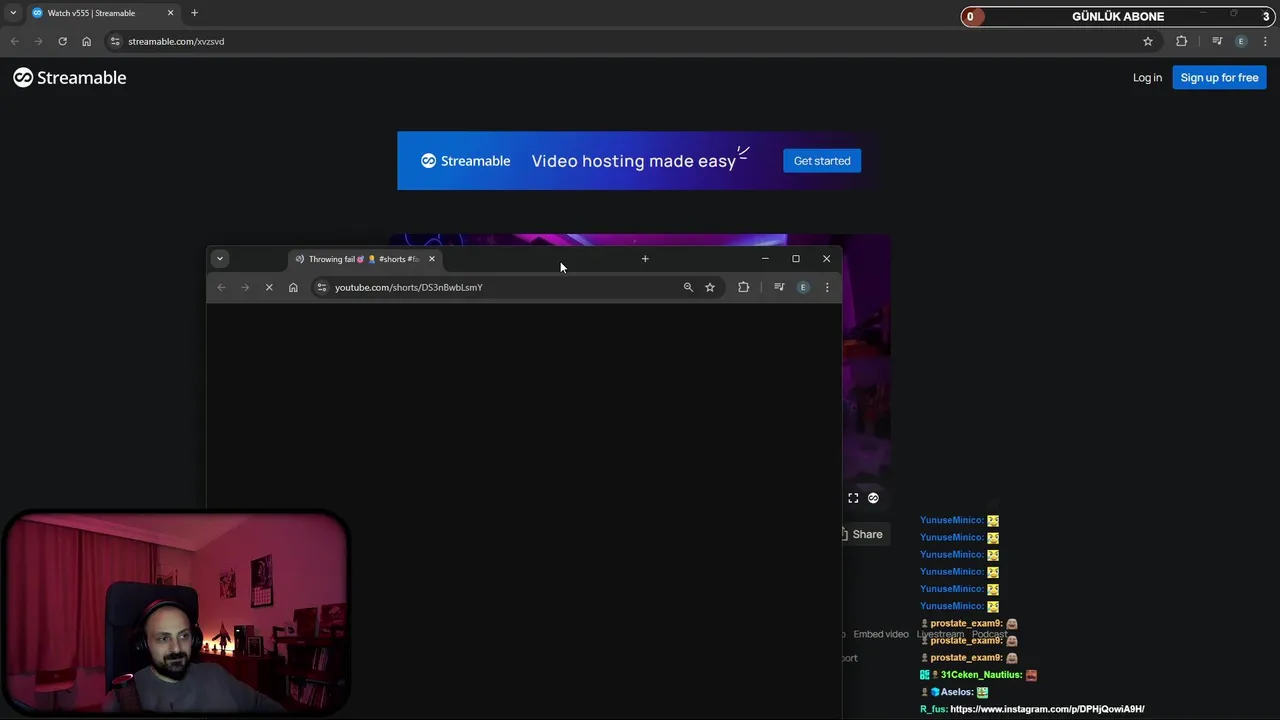The image size is (1280, 720).
Task: Click the 'Log in' link
Action: point(1147,78)
